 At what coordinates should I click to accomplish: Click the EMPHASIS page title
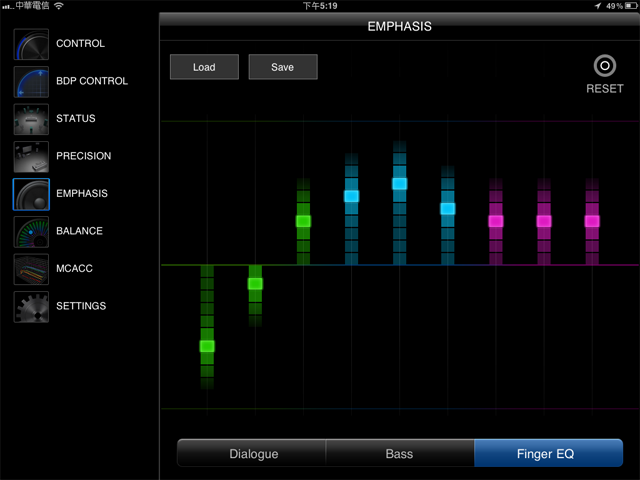(x=399, y=27)
